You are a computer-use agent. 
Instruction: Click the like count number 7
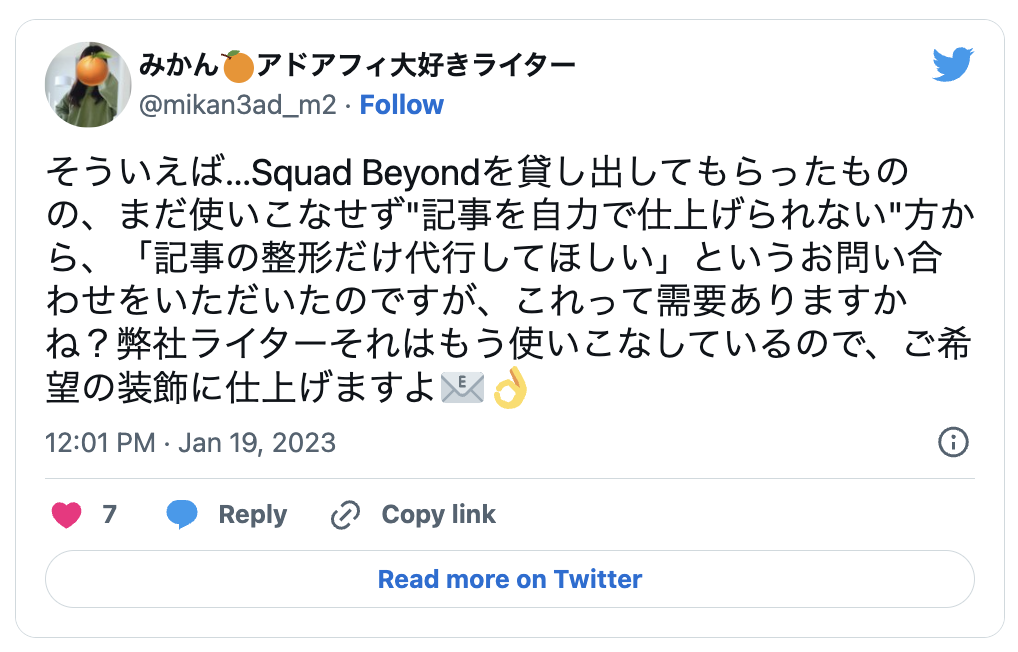click(x=110, y=515)
